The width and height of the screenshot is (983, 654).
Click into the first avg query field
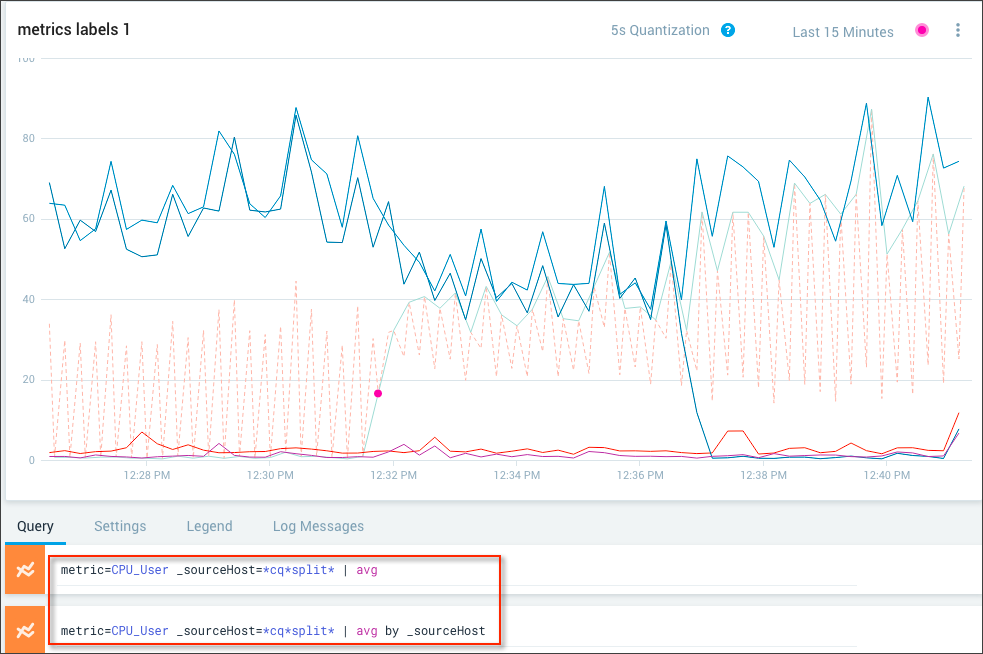point(450,571)
